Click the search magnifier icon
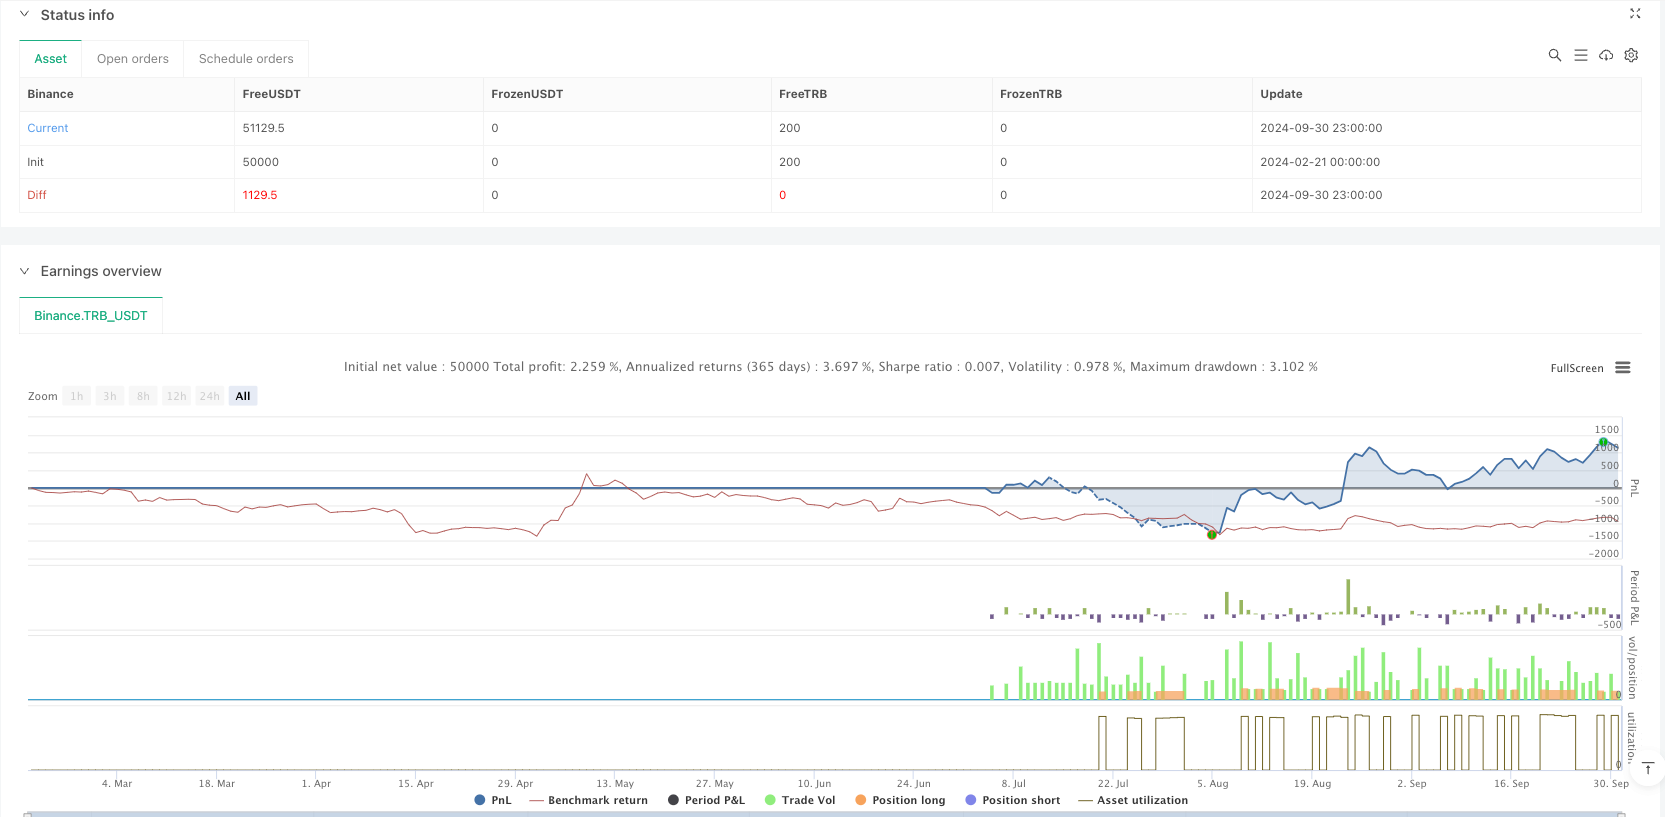Screen dimensions: 1665x817 click(x=1554, y=56)
